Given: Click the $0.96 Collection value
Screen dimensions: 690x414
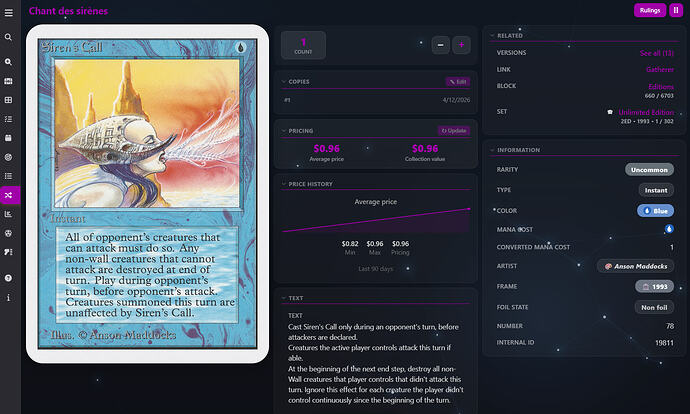Looking at the screenshot, I should 425,149.
